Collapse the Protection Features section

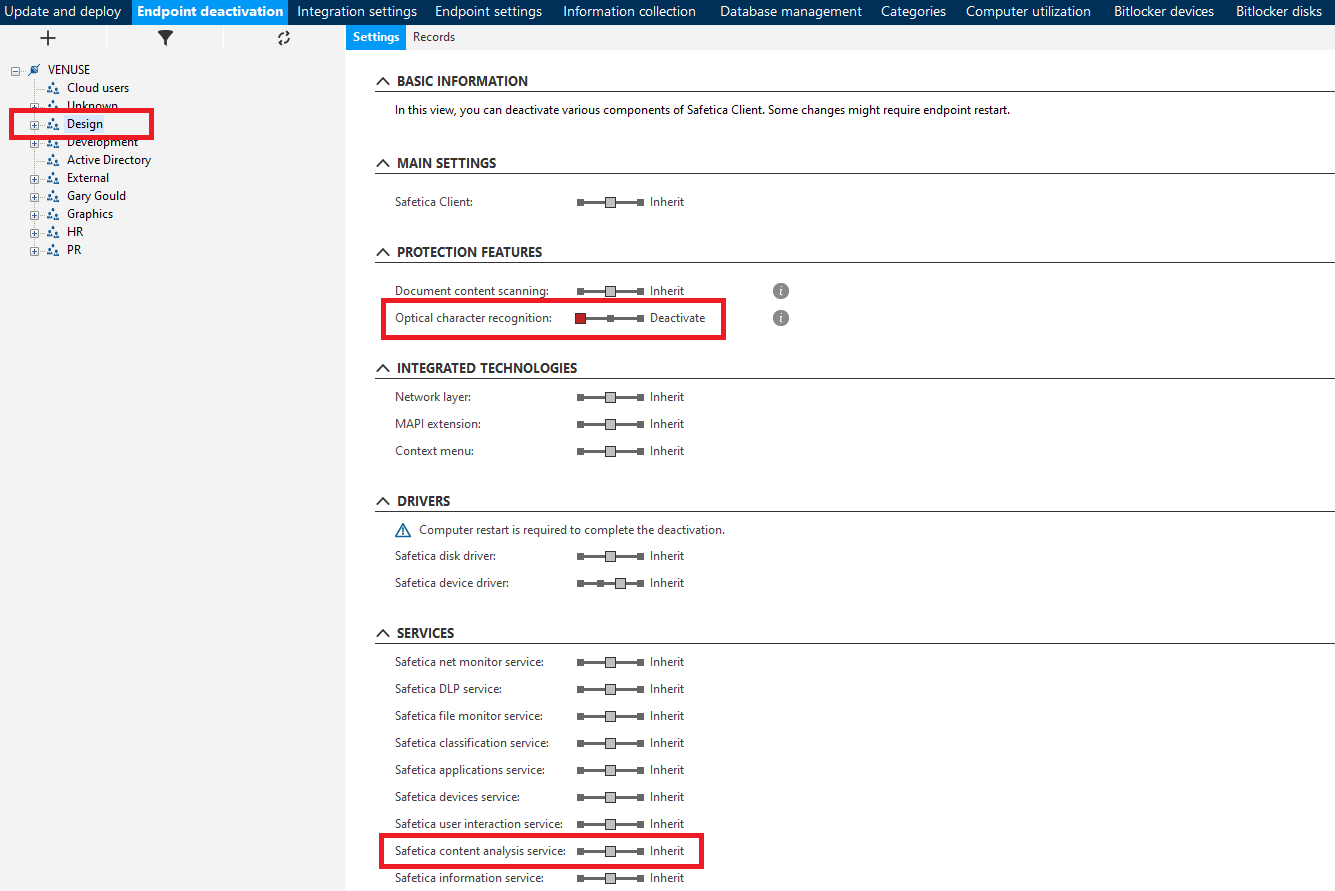point(383,252)
